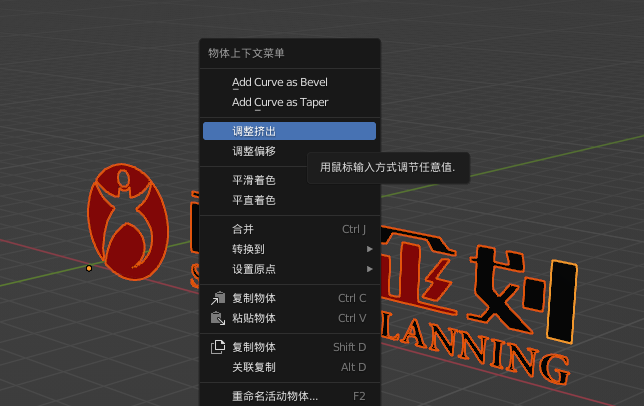644x406 pixels.
Task: Click the 物体上下文菜单 menu header
Action: (x=246, y=53)
